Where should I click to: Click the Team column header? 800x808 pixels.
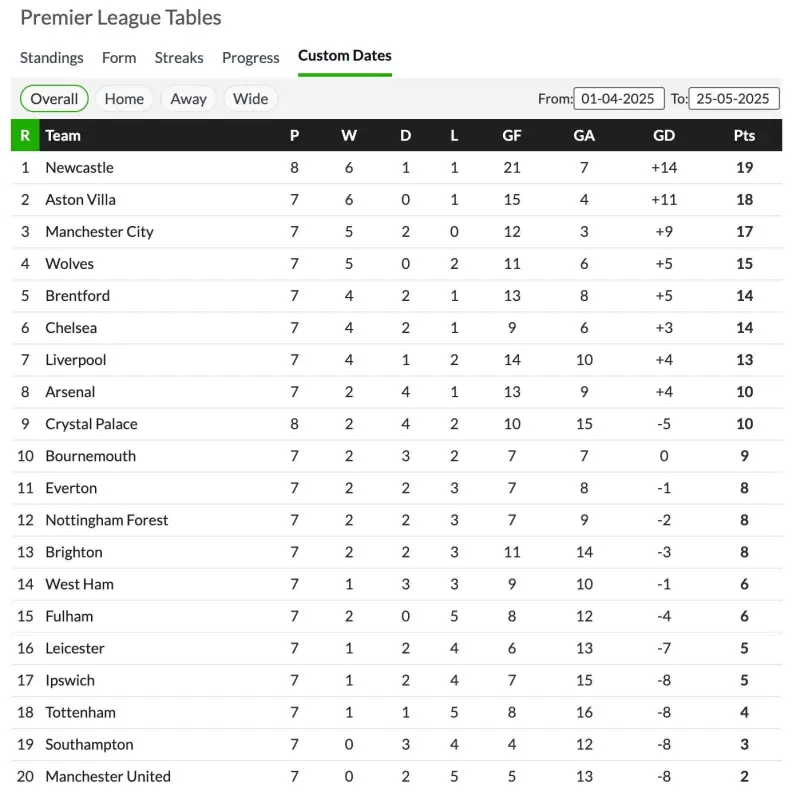[63, 136]
